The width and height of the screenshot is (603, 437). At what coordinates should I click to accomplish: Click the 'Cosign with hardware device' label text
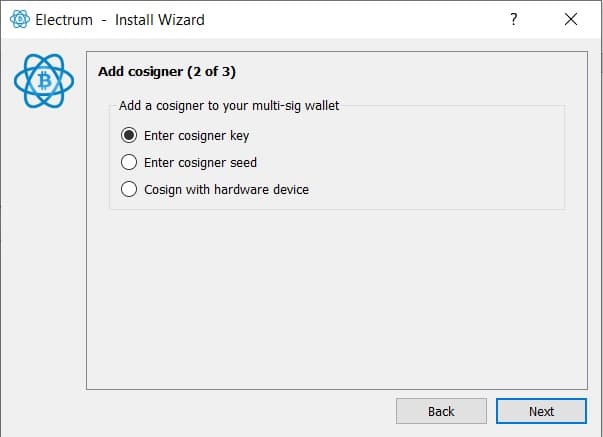(227, 190)
